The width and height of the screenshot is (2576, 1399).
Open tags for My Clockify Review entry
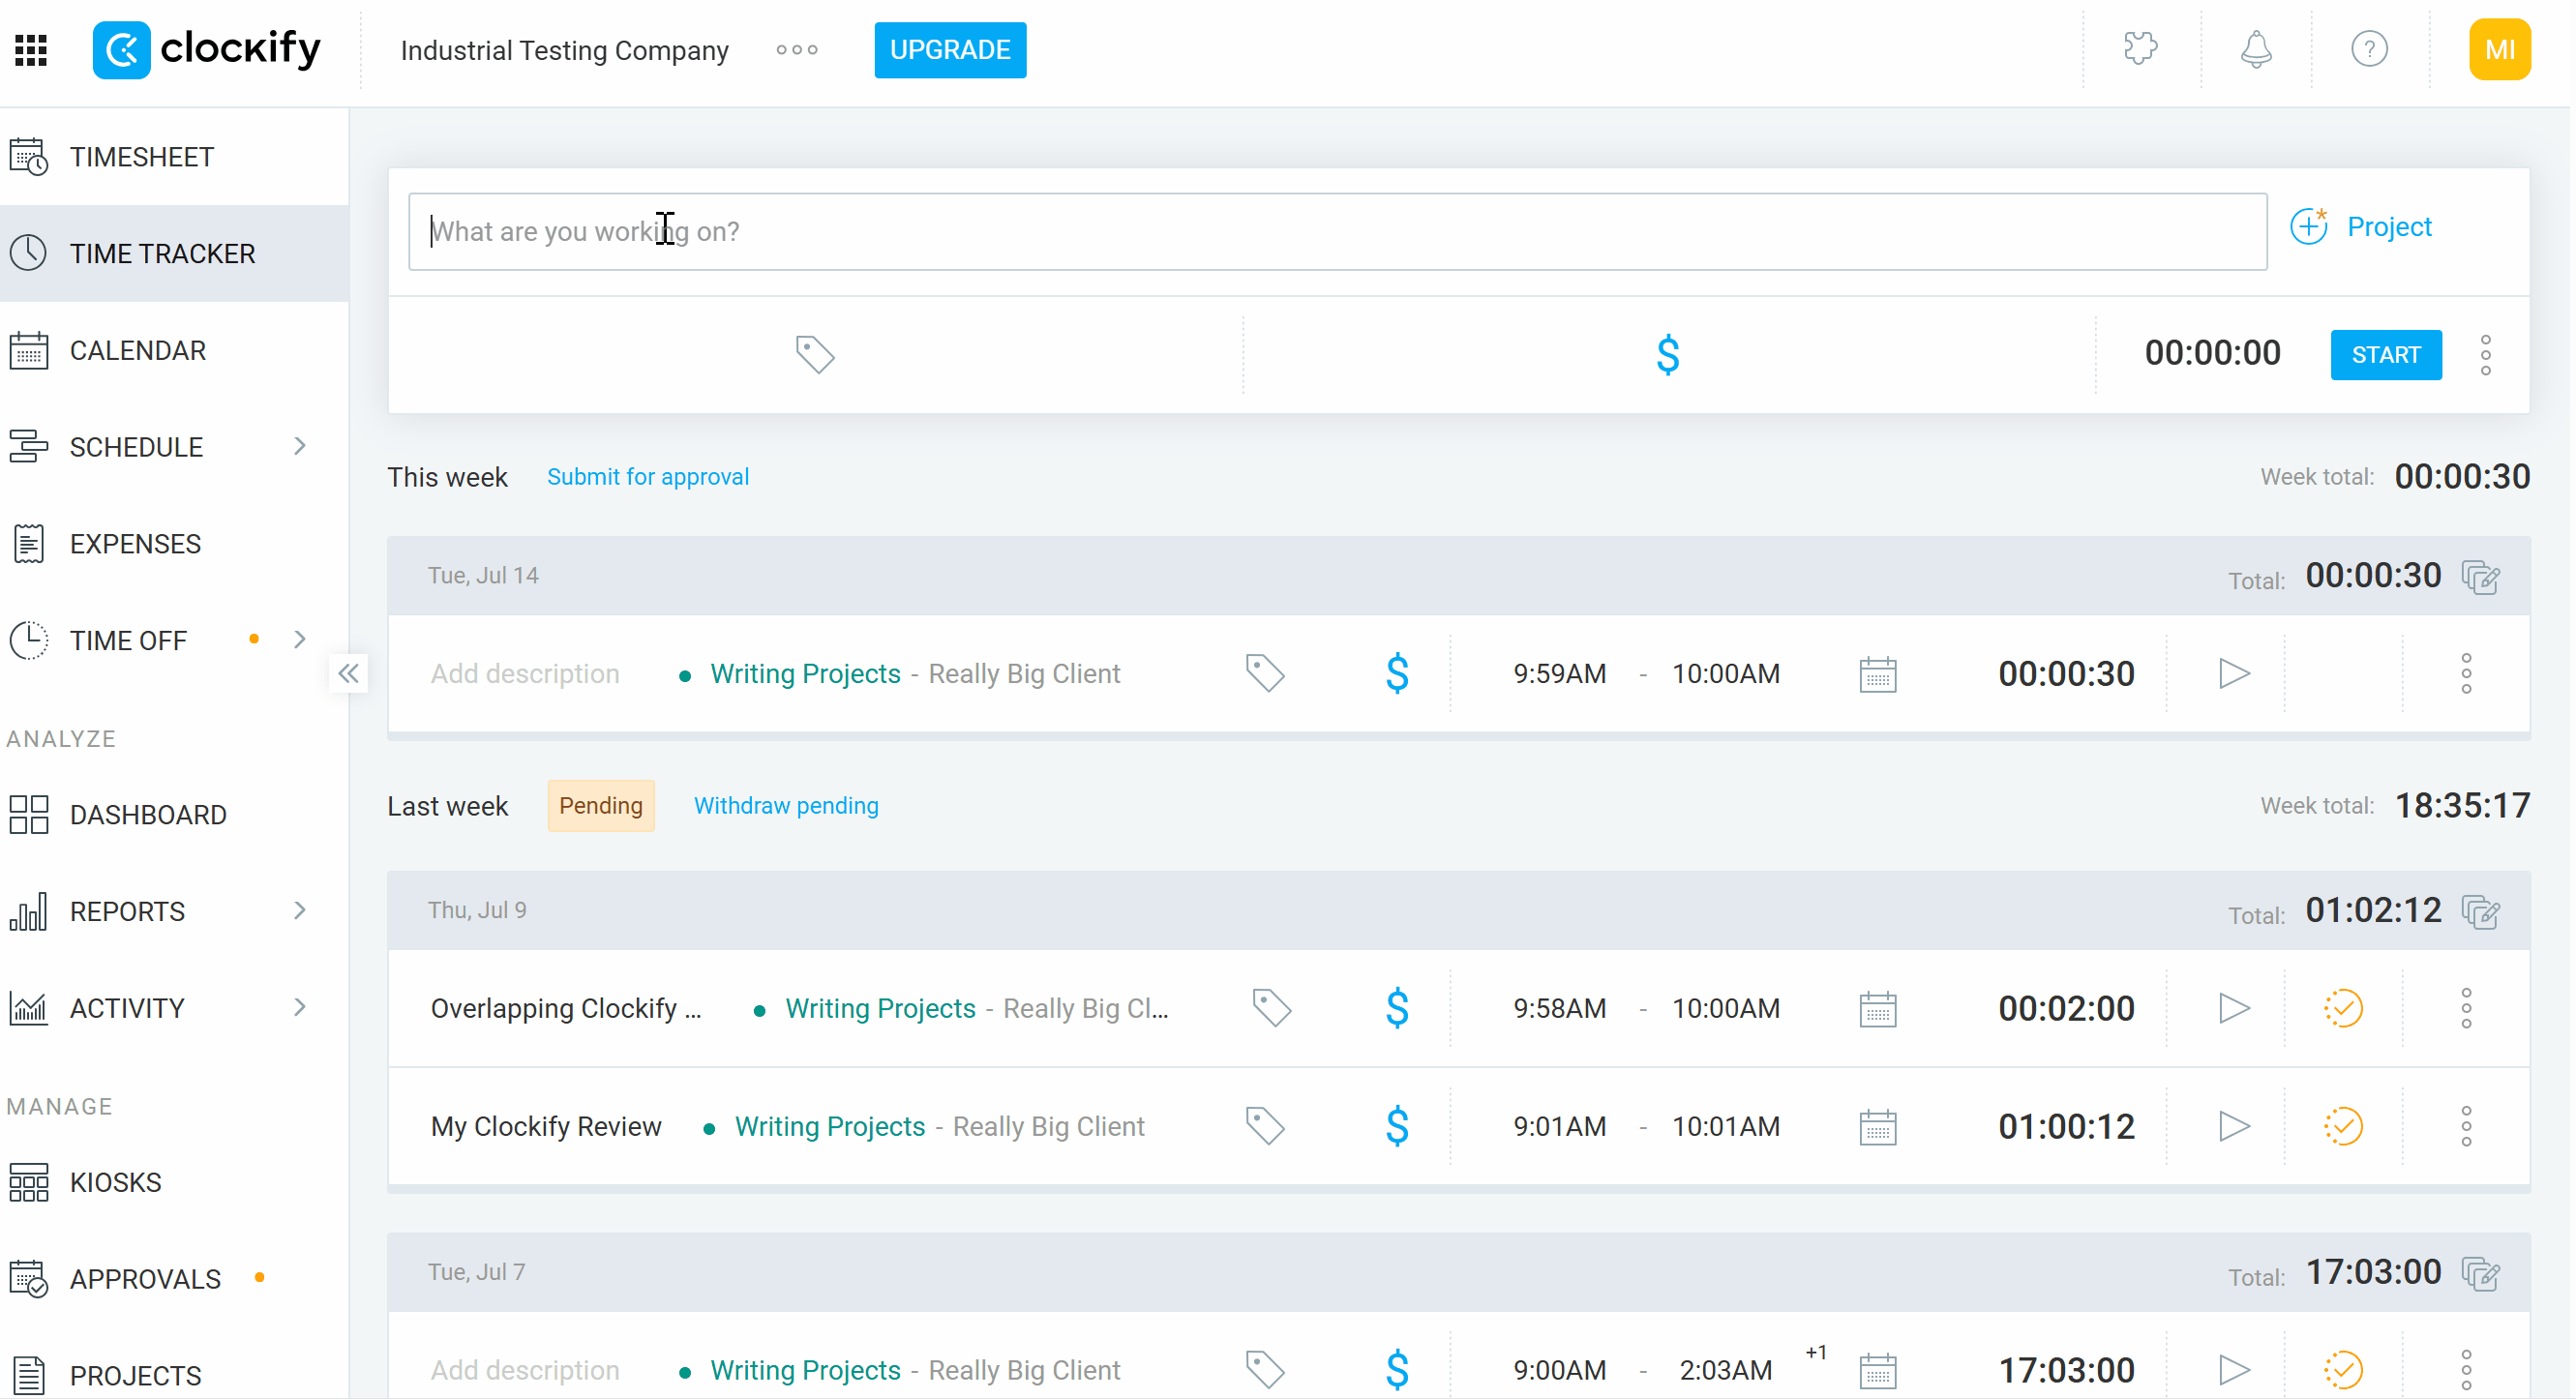[1265, 1127]
